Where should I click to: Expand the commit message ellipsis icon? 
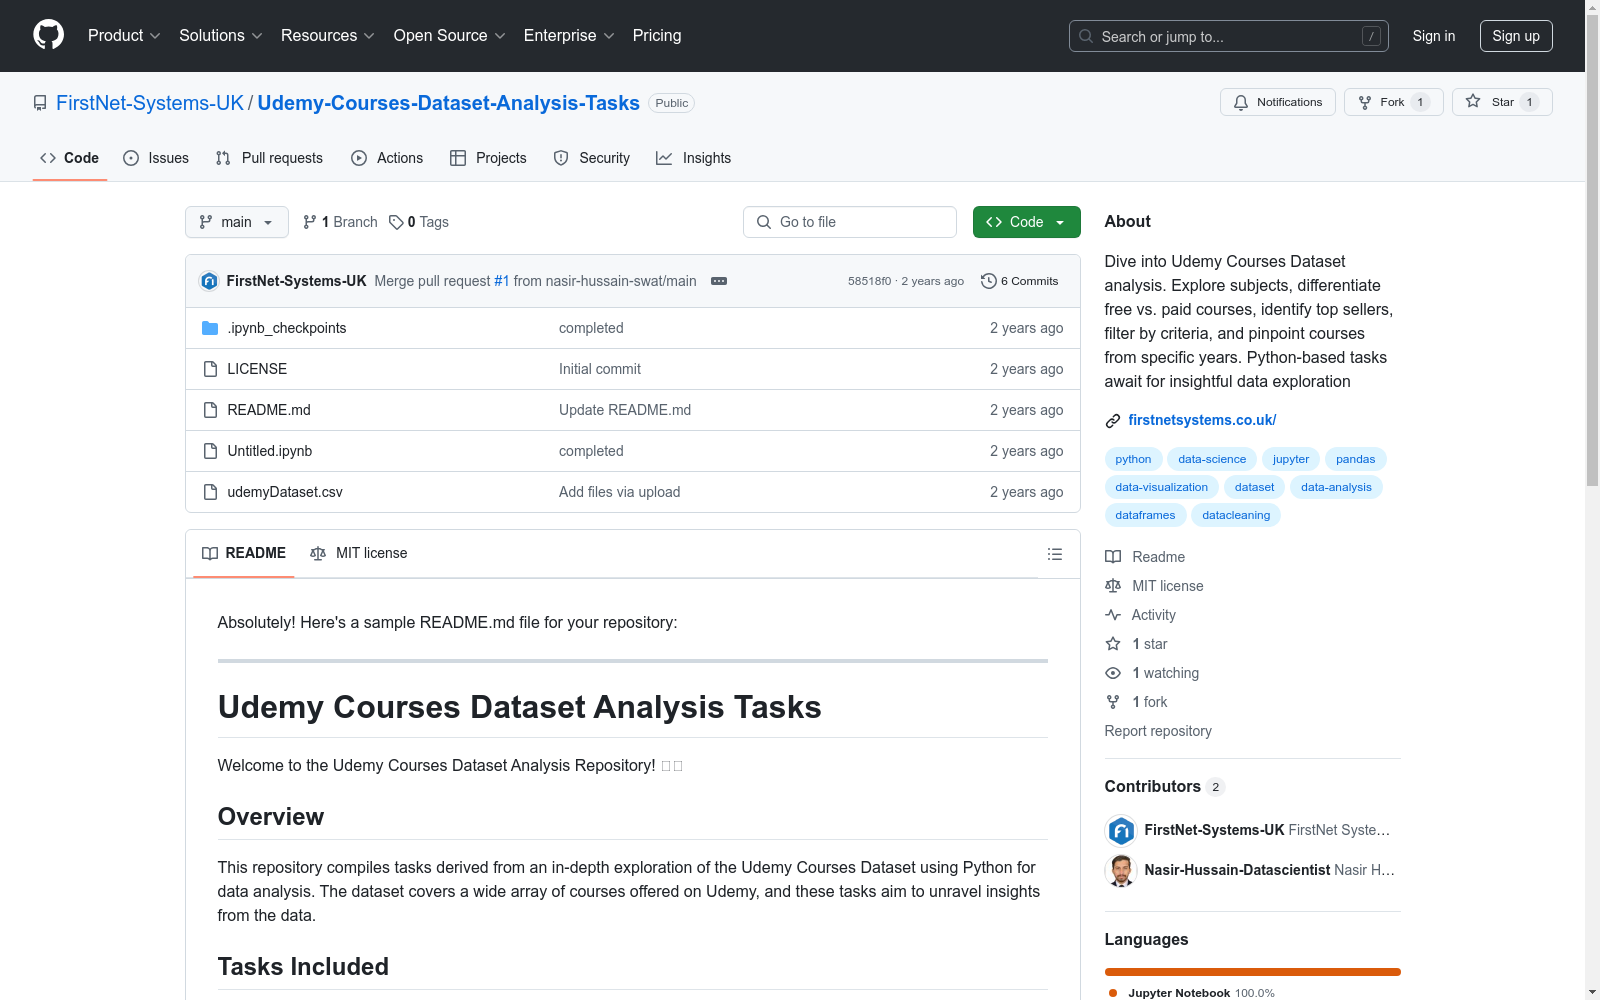click(718, 281)
